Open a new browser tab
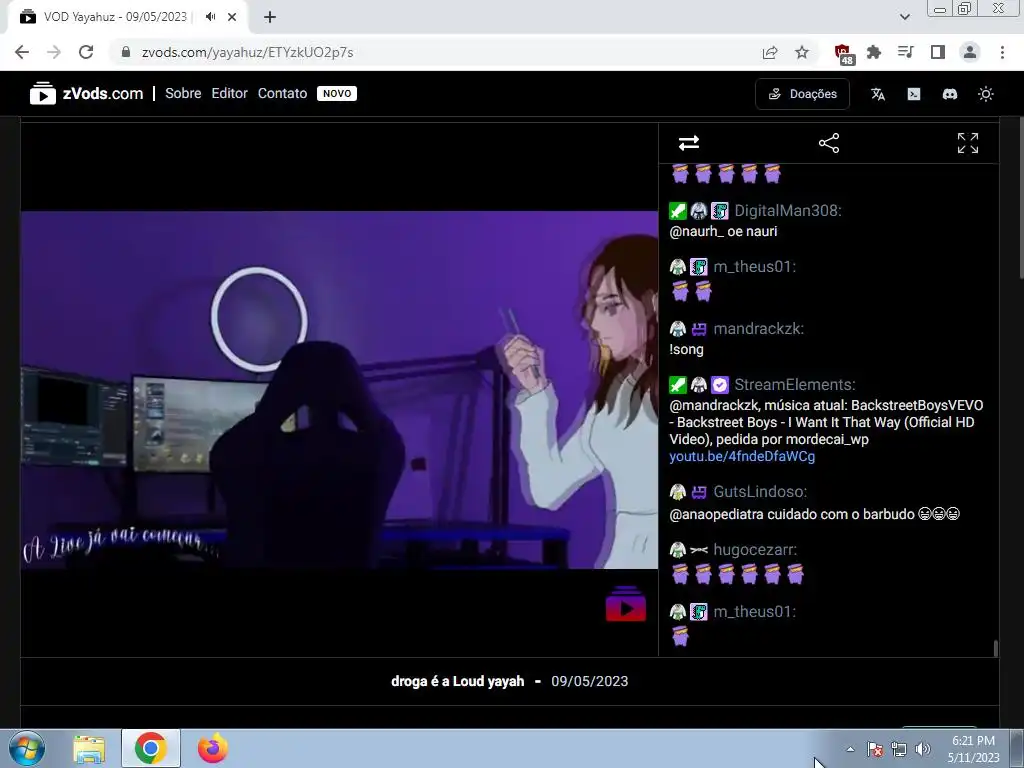1024x768 pixels. tap(270, 17)
